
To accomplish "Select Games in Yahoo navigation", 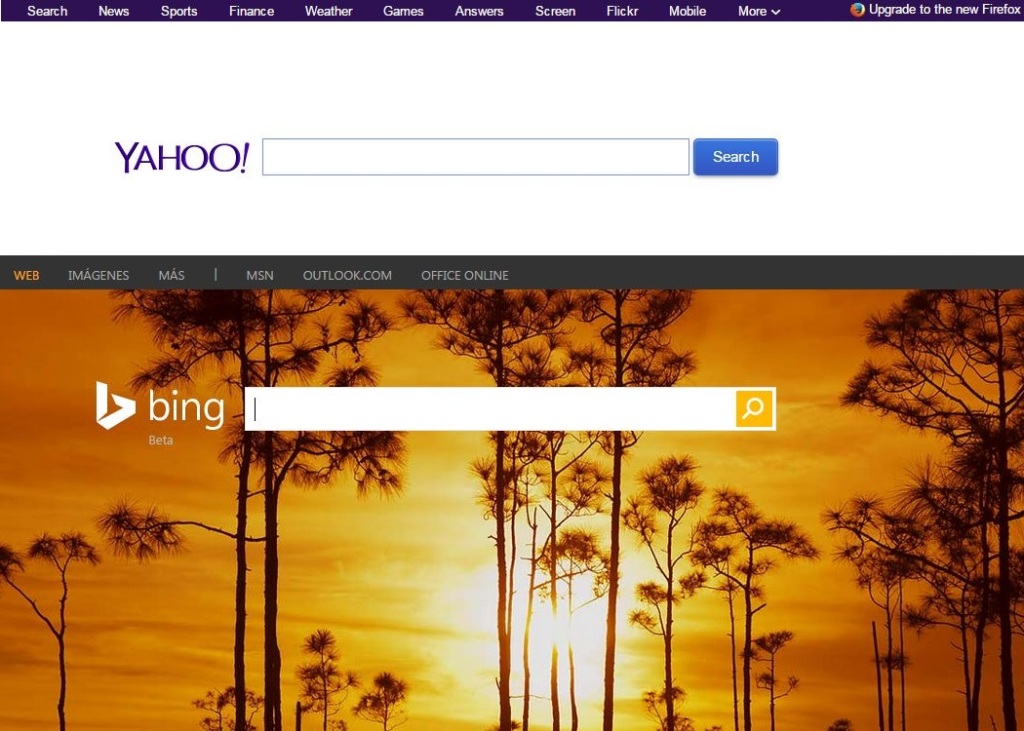I will [403, 11].
